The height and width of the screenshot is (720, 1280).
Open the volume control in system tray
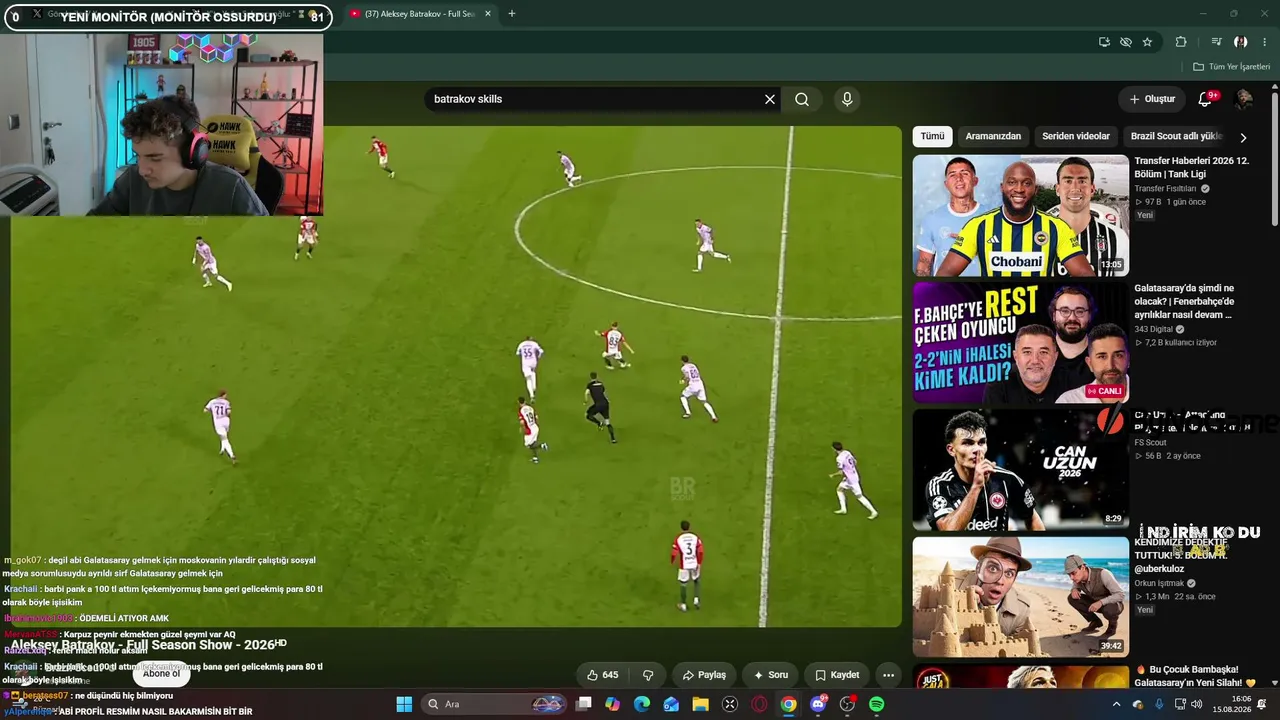click(x=1197, y=704)
